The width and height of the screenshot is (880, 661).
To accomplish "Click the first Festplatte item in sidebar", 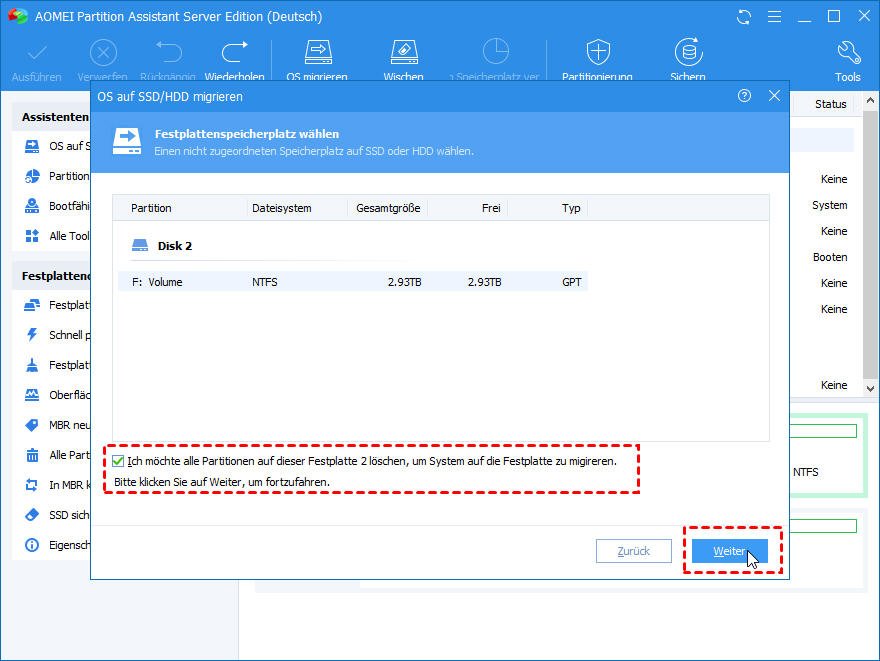I will click(57, 305).
